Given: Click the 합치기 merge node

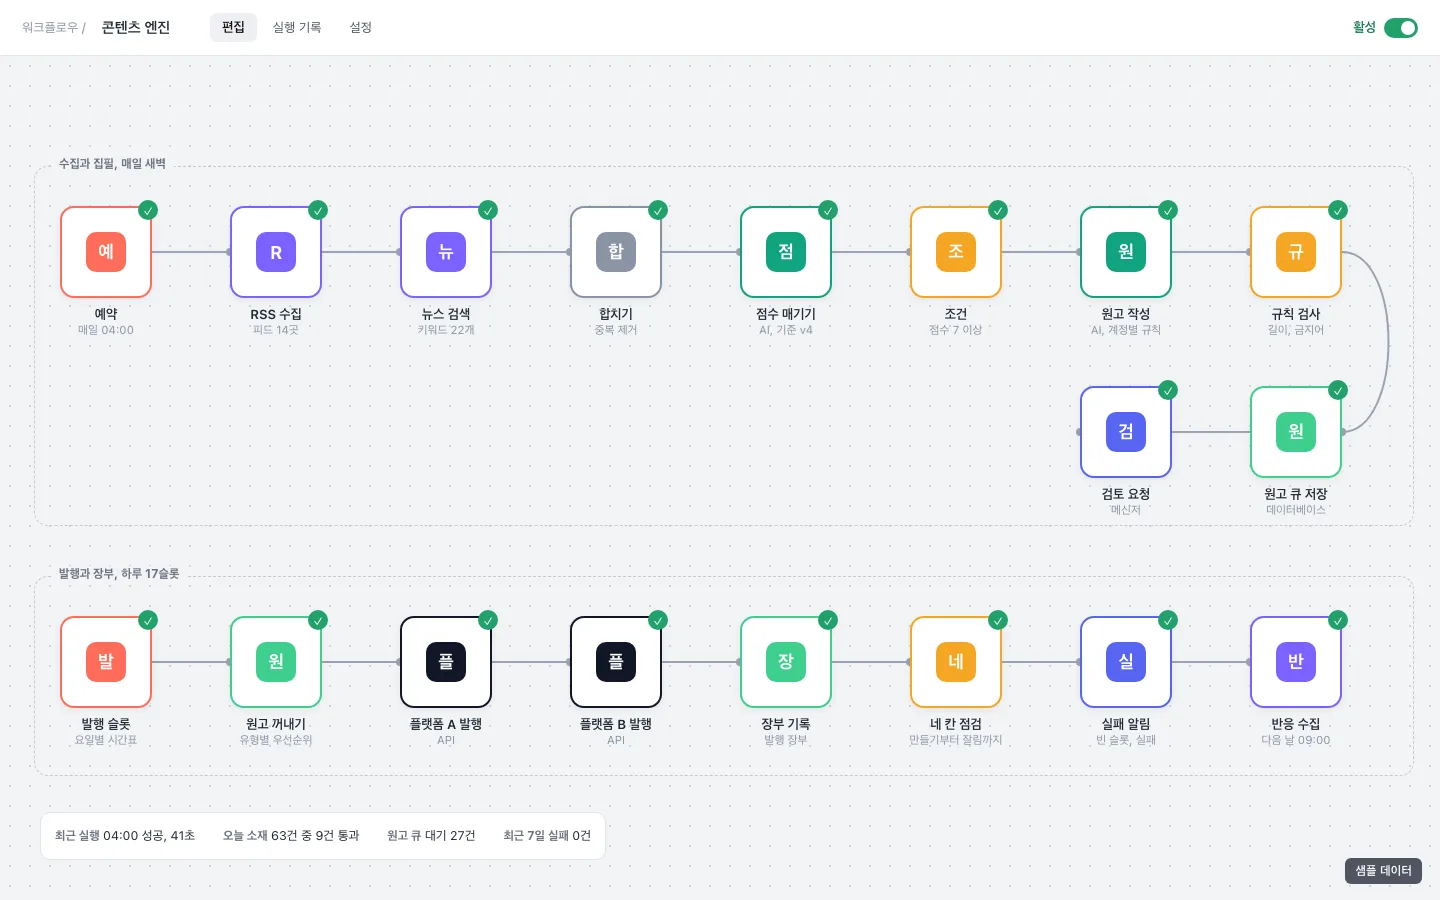Looking at the screenshot, I should tap(616, 252).
